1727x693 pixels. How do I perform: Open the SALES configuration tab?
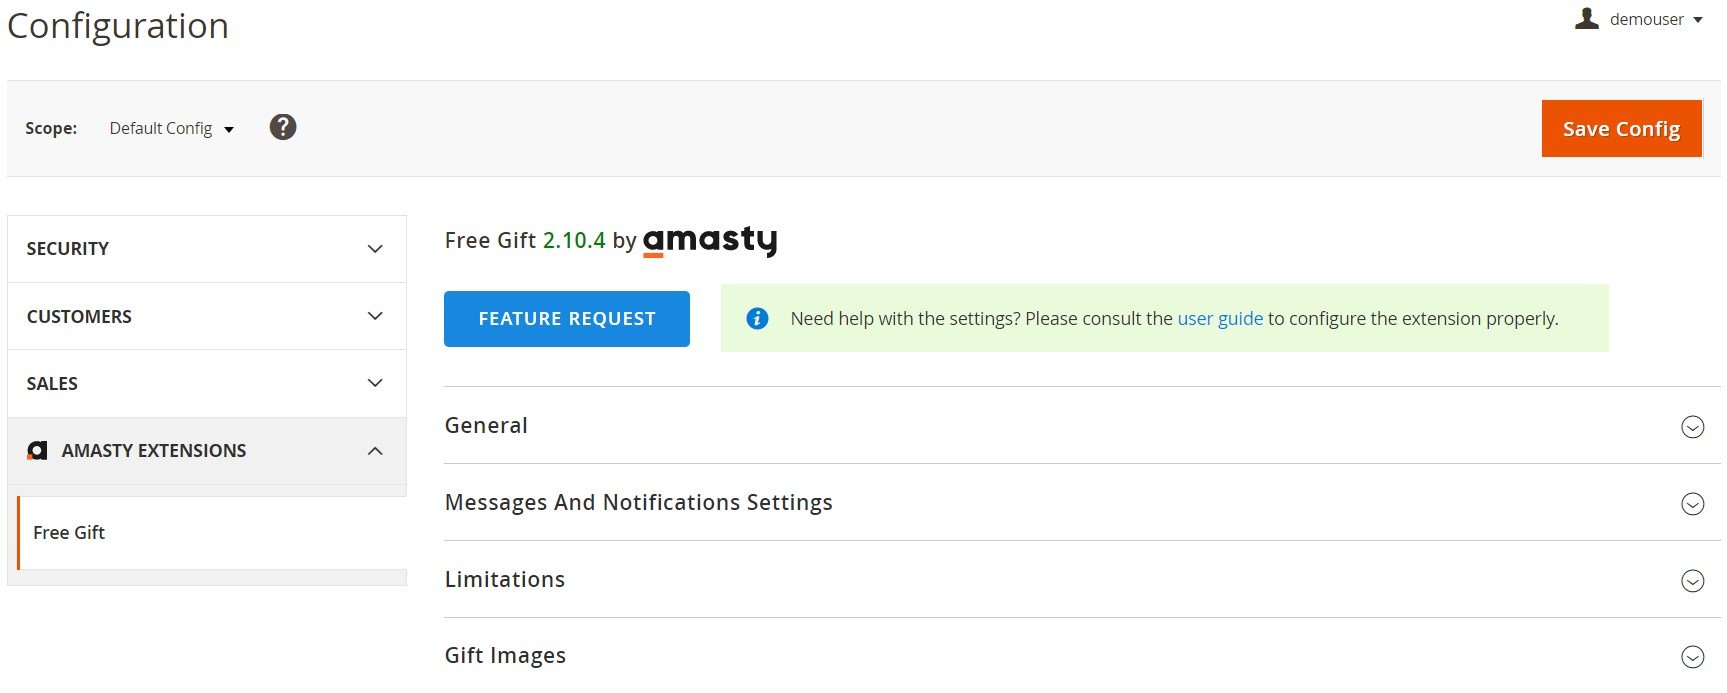(207, 383)
